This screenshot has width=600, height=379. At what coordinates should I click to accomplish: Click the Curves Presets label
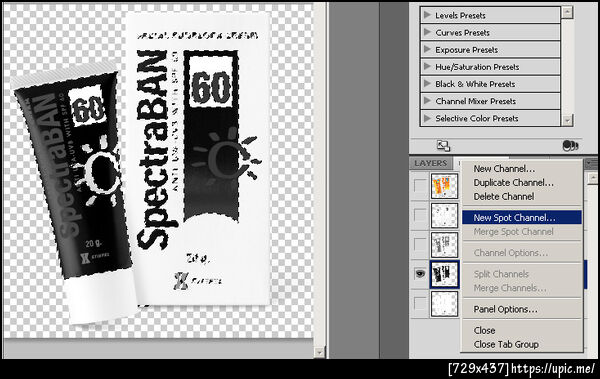pos(462,33)
